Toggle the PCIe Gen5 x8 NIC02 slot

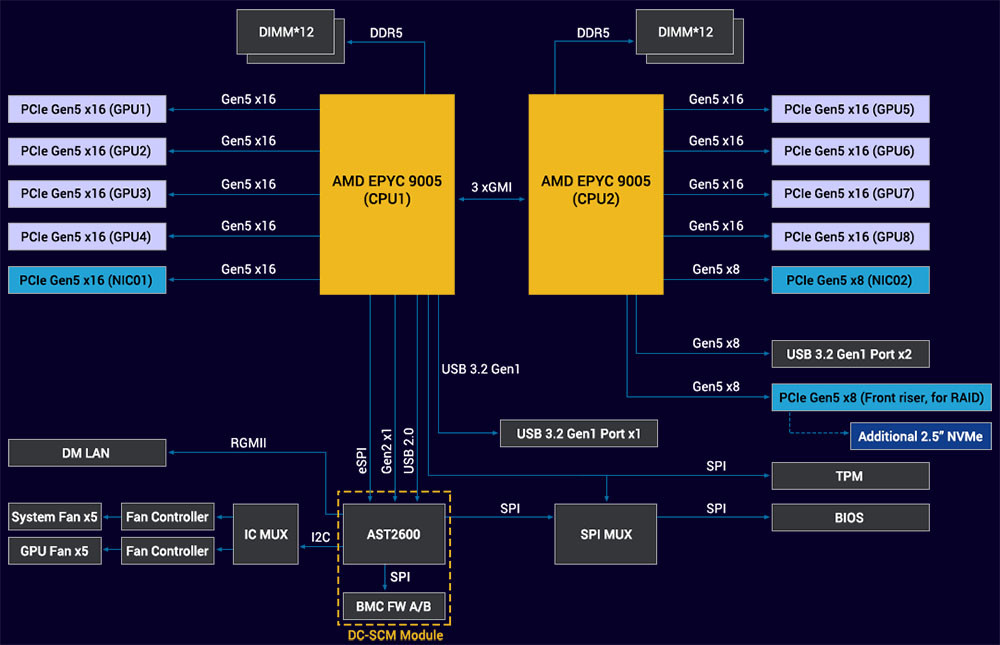849,280
